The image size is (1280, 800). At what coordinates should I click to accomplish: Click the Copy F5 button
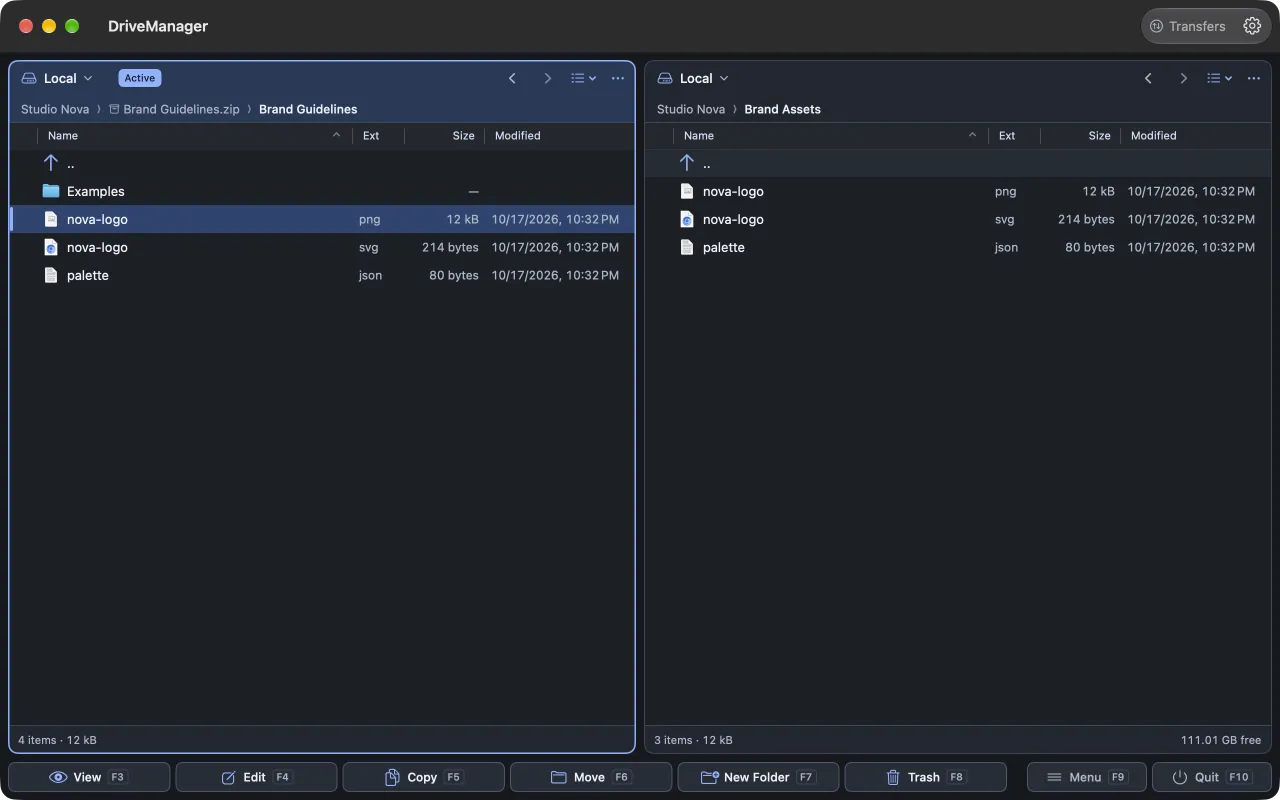(424, 777)
